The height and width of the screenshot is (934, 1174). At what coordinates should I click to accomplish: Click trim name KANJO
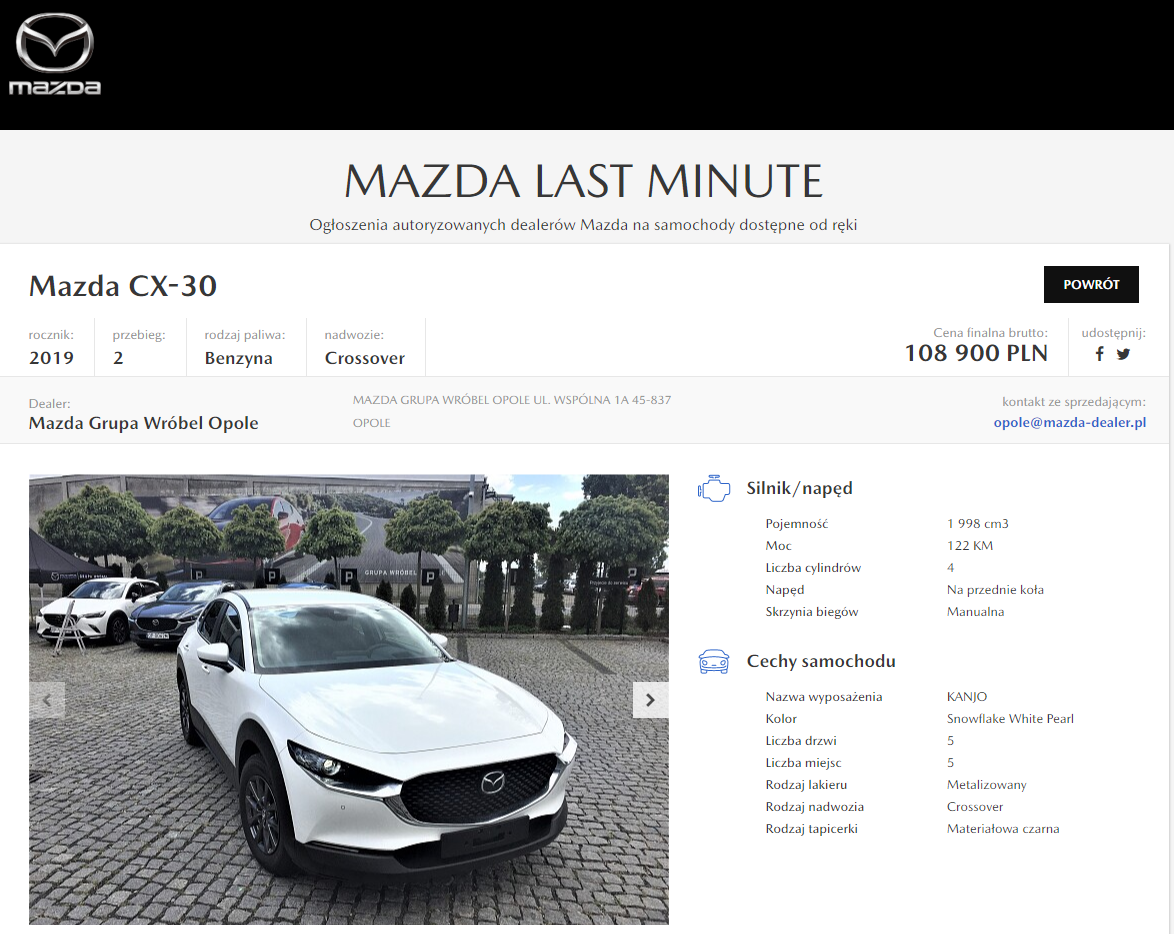(967, 697)
